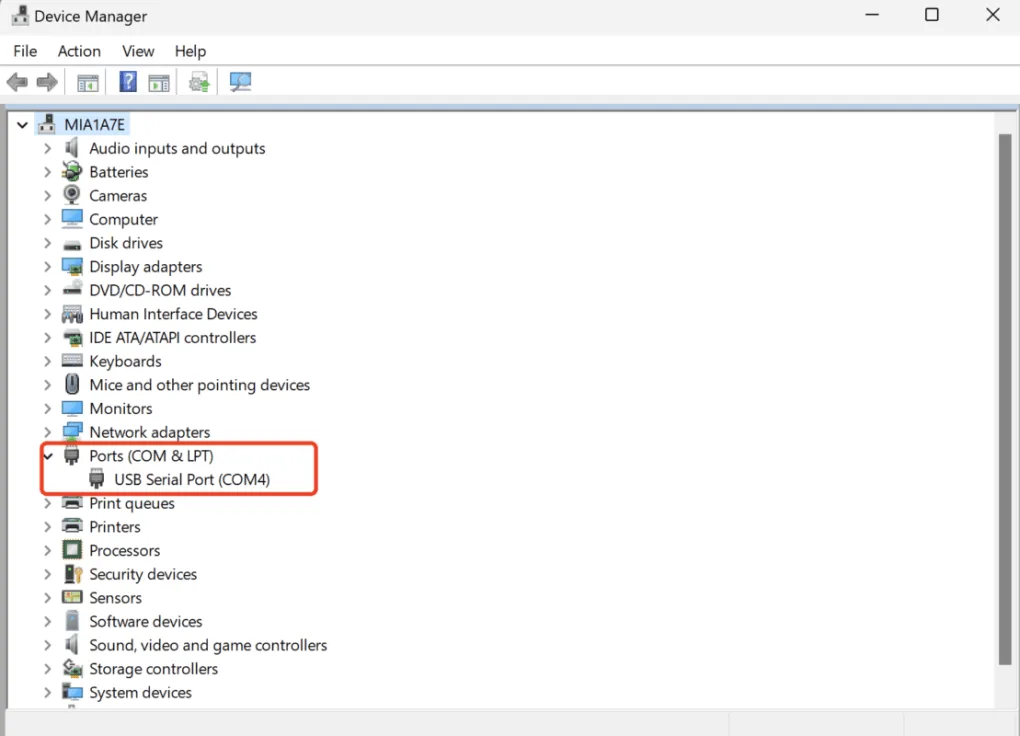Collapse the MIA1A7E root node

[22, 124]
